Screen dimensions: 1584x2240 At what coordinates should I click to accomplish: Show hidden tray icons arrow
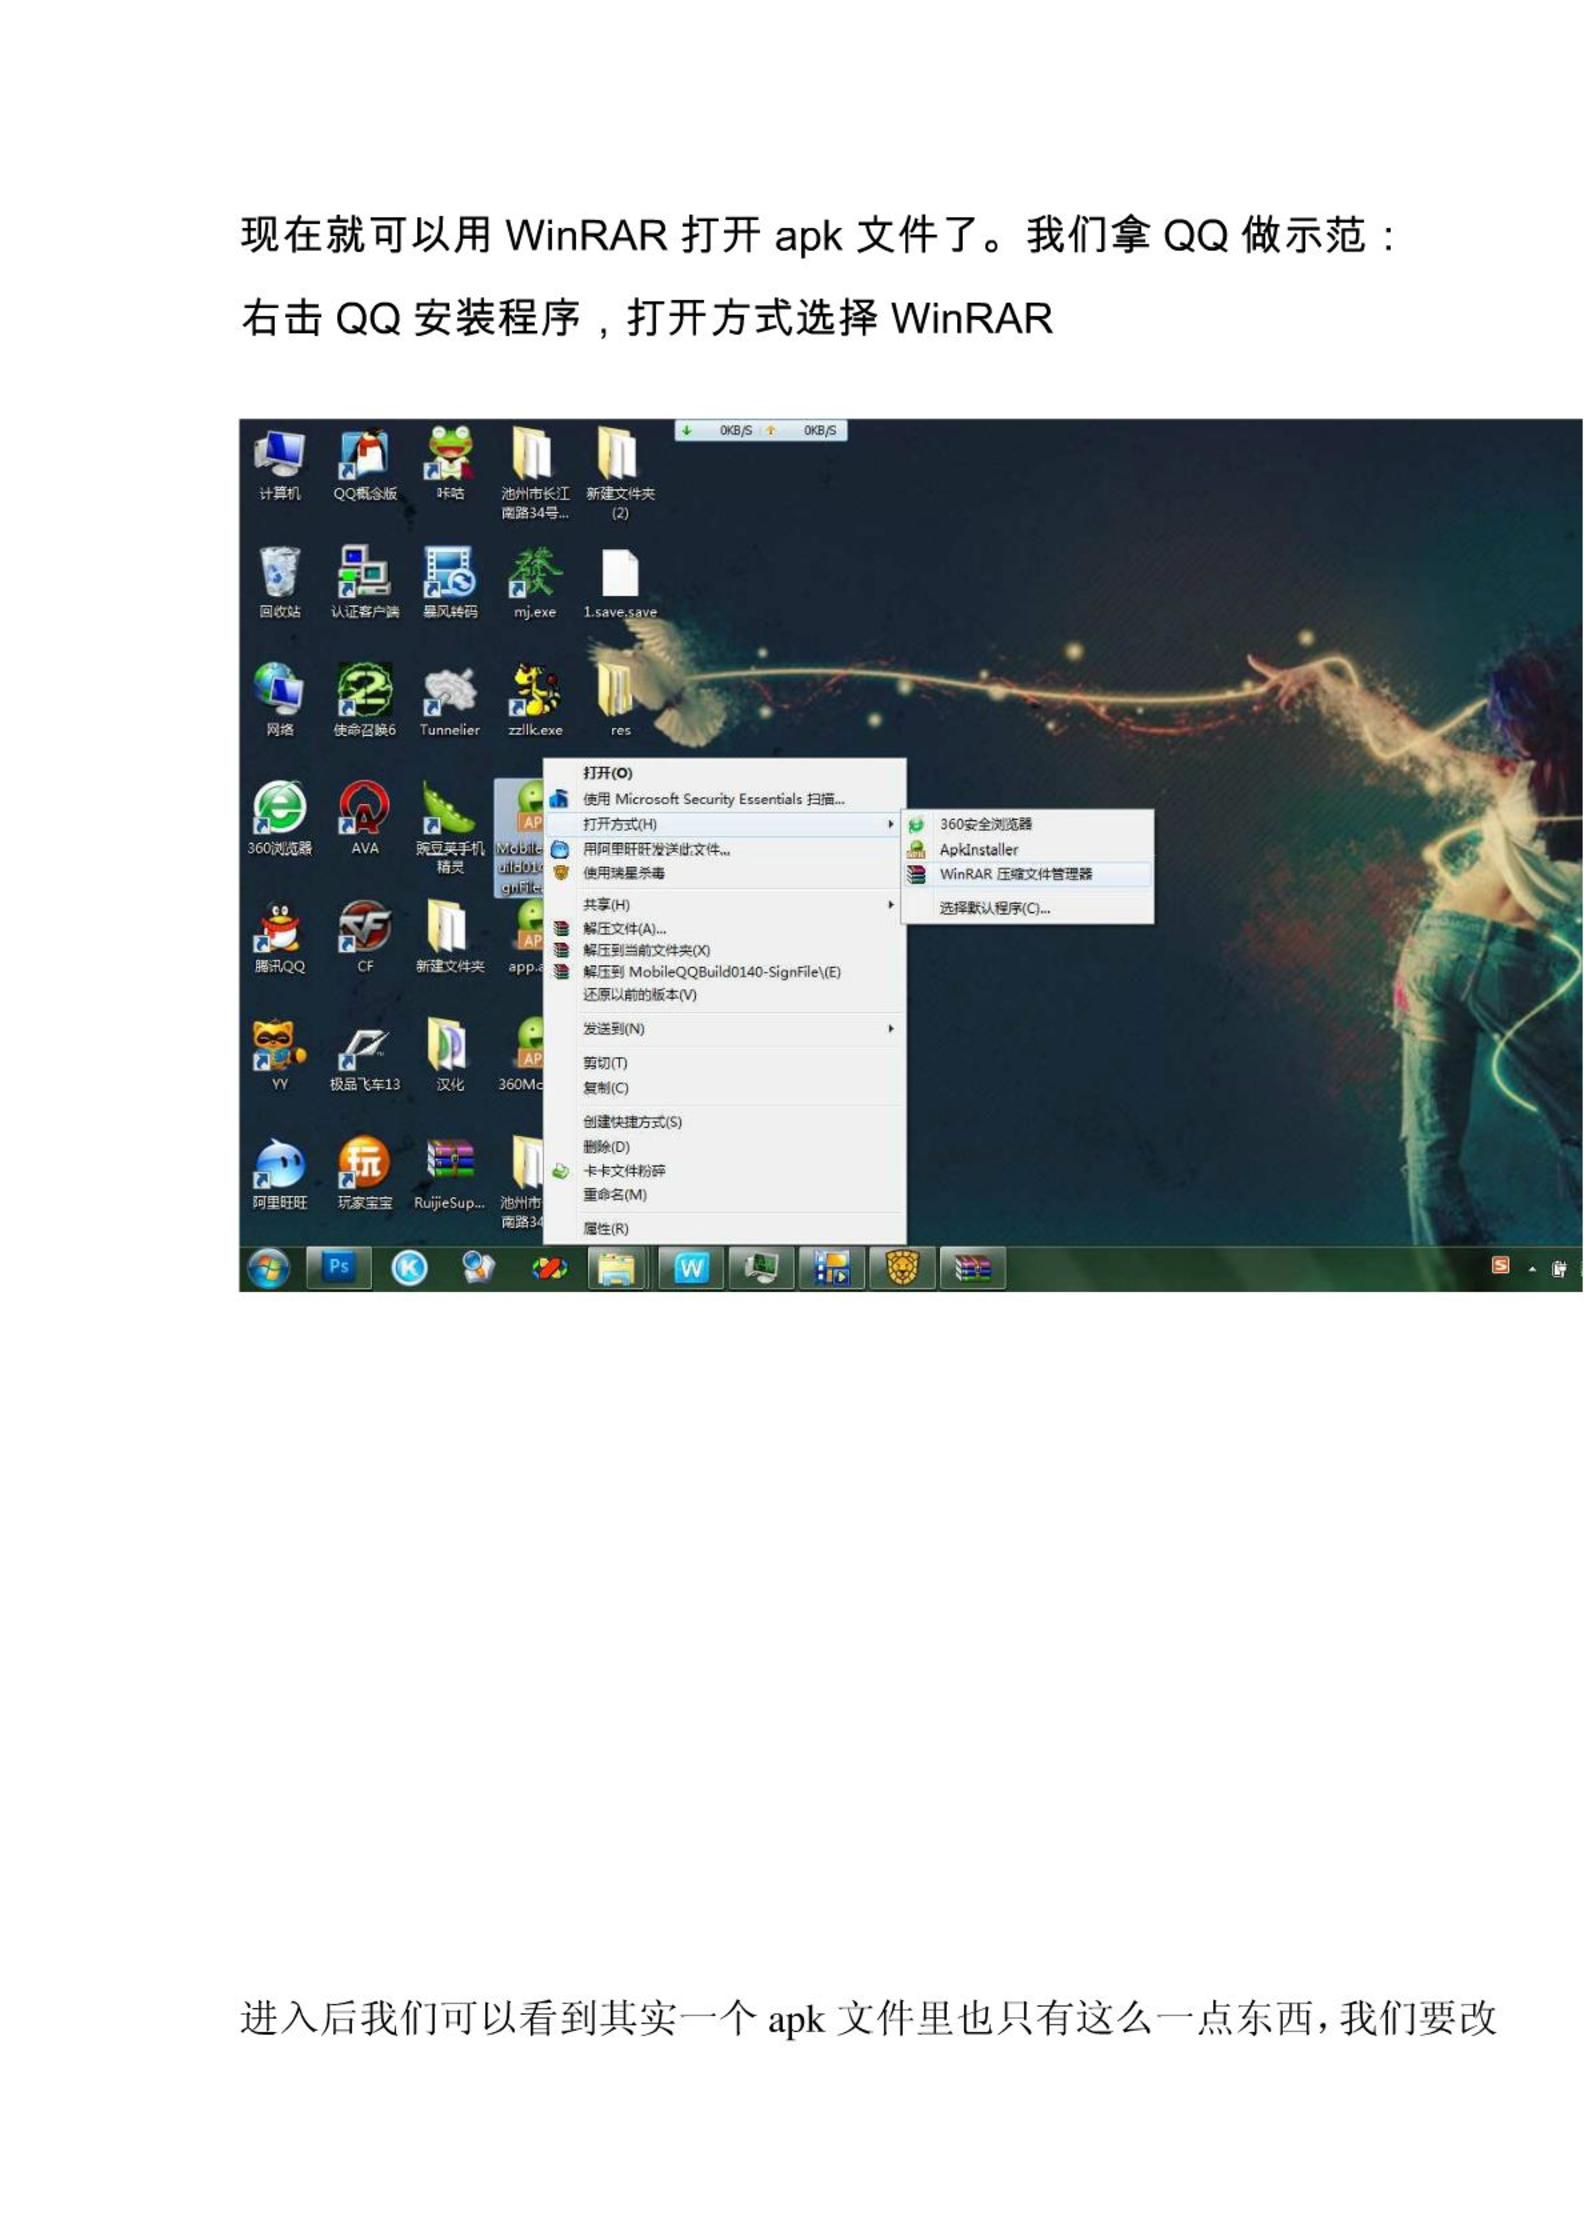click(1531, 1269)
